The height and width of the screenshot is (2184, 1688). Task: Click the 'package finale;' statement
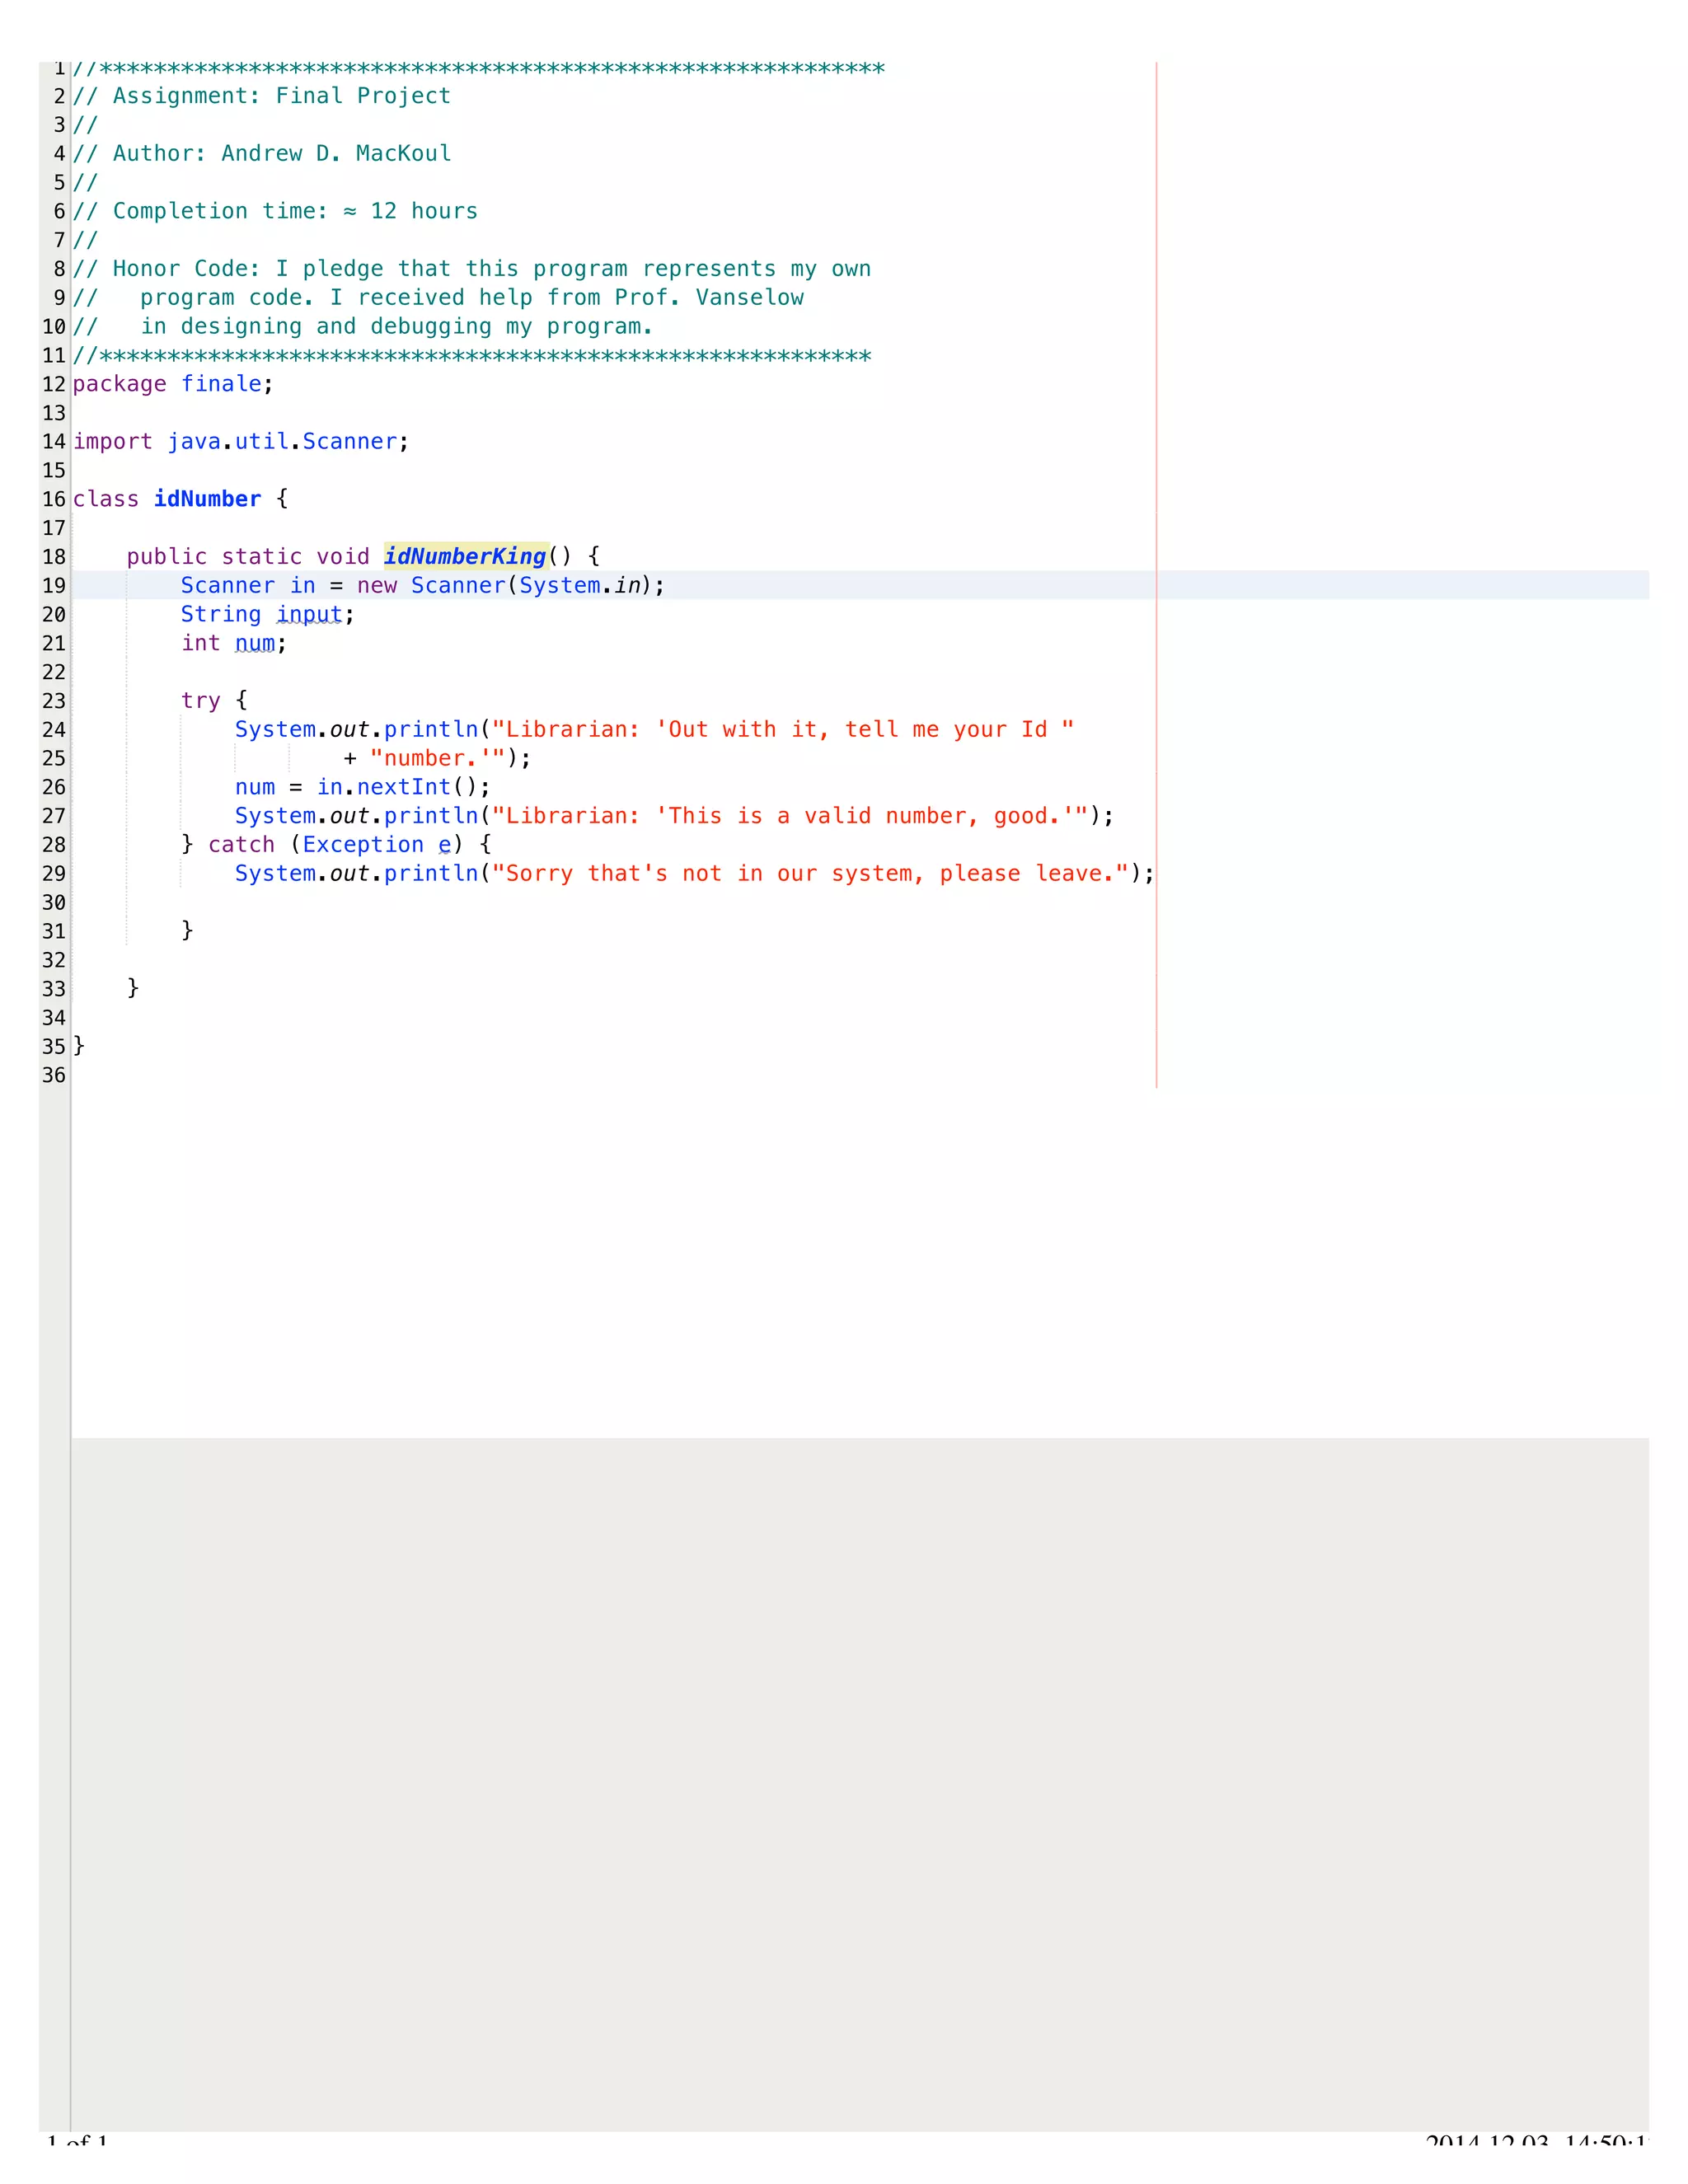click(x=173, y=385)
